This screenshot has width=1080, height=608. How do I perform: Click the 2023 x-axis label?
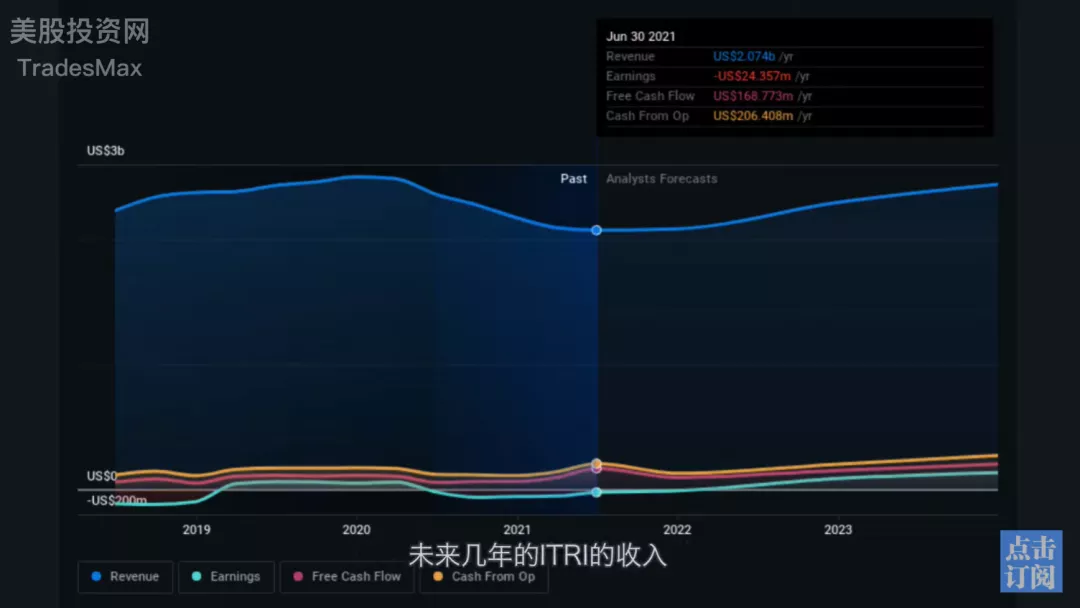pyautogui.click(x=838, y=530)
